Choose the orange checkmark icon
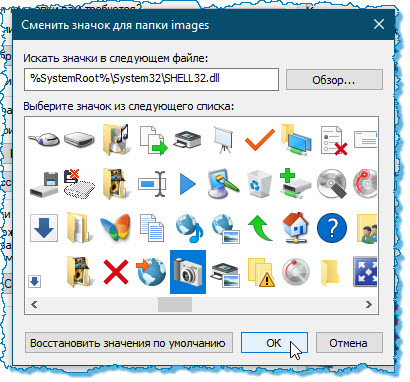 [260, 139]
